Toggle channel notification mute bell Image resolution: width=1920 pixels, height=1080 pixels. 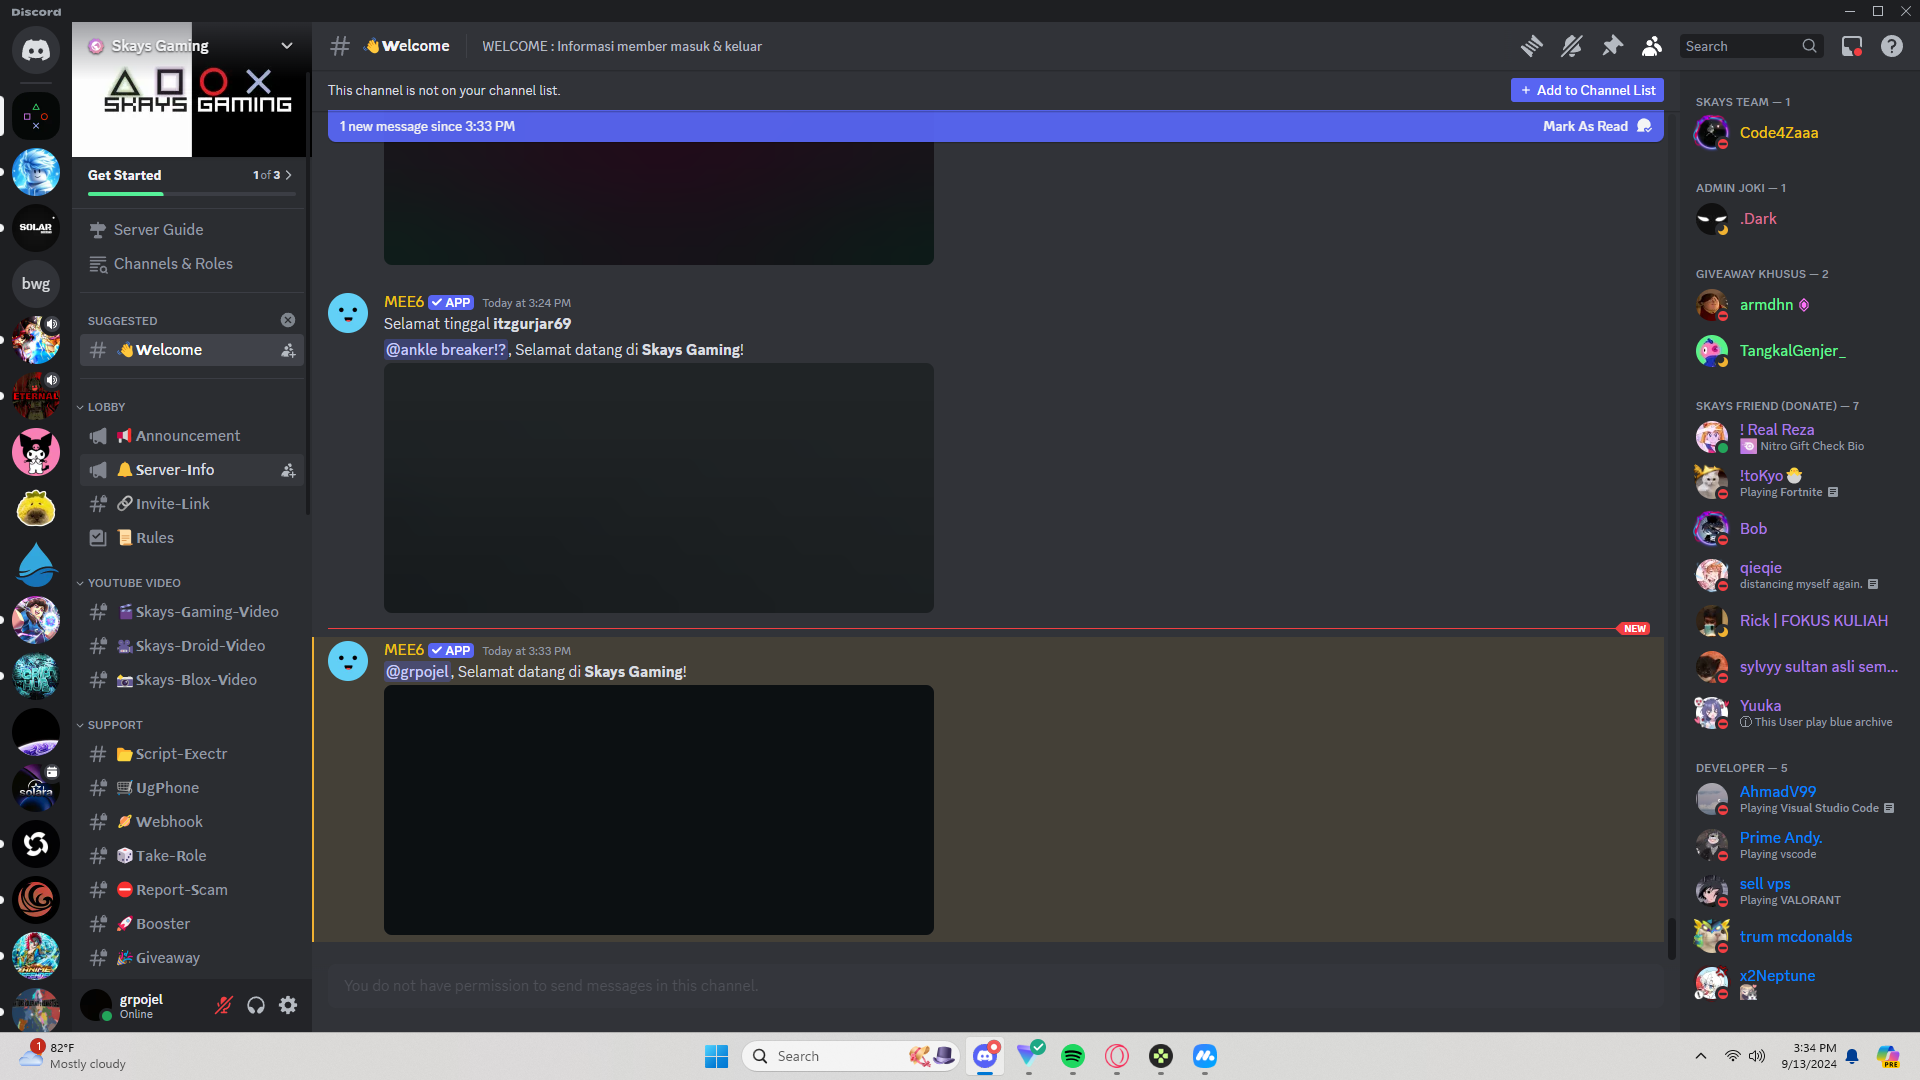tap(1571, 46)
